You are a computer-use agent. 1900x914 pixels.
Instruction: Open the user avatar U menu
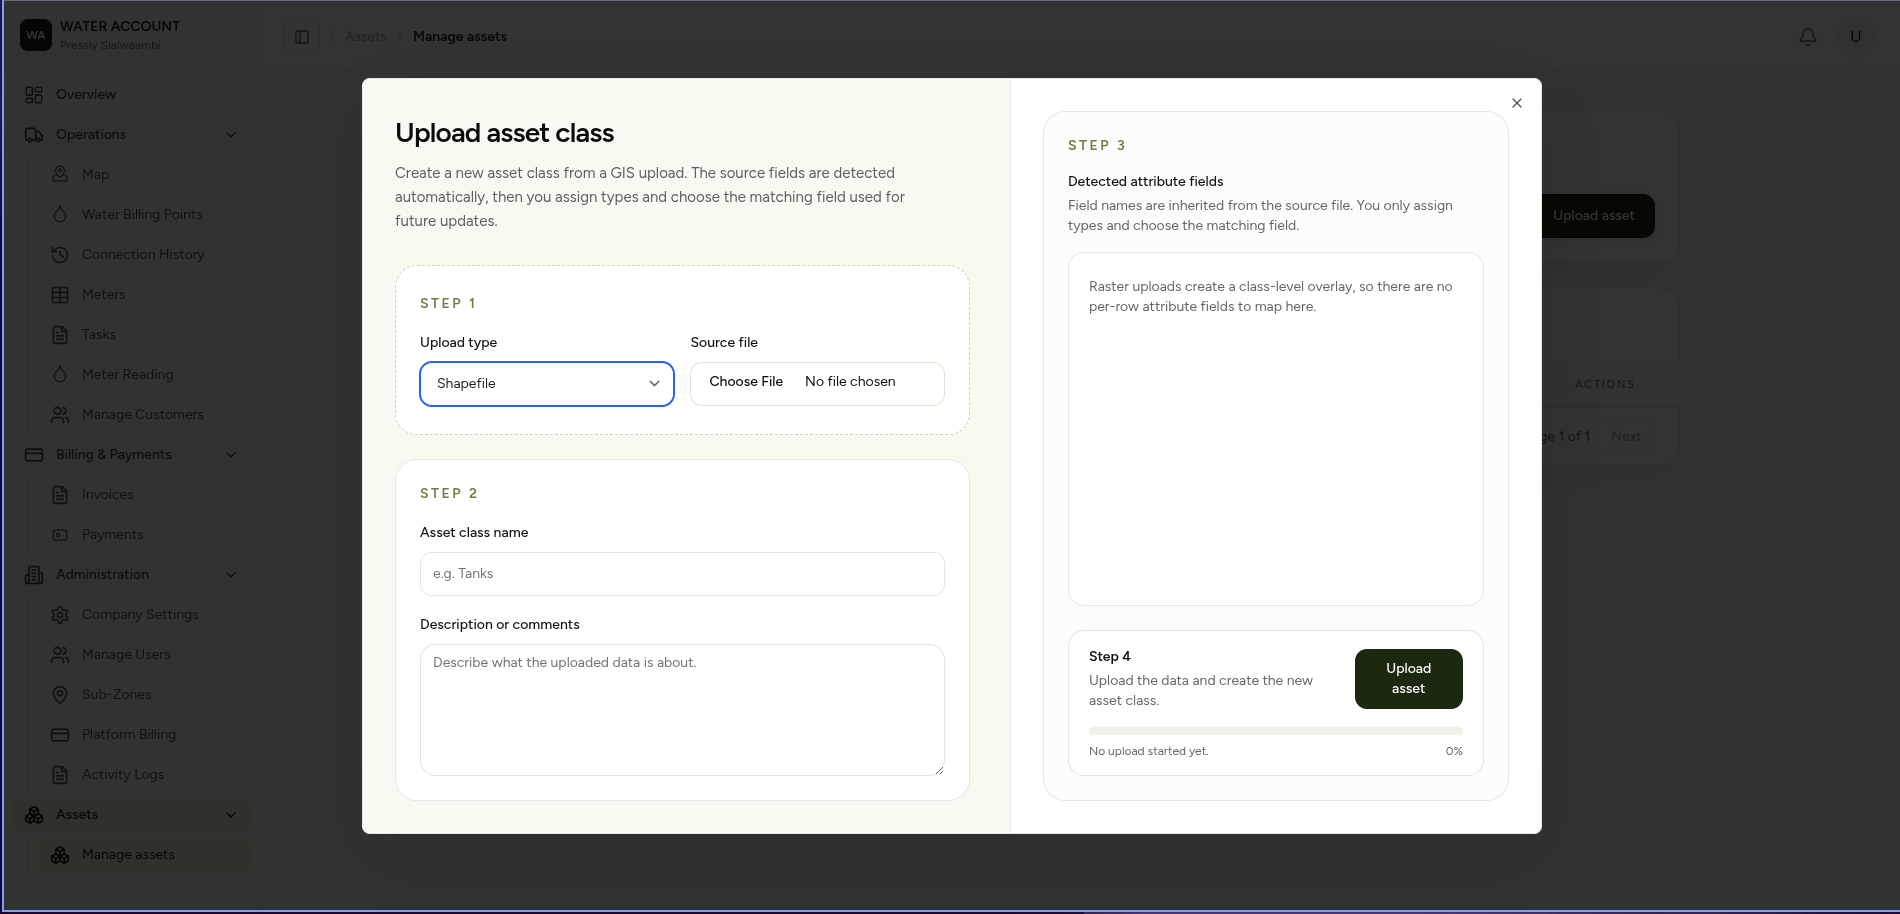[x=1856, y=36]
